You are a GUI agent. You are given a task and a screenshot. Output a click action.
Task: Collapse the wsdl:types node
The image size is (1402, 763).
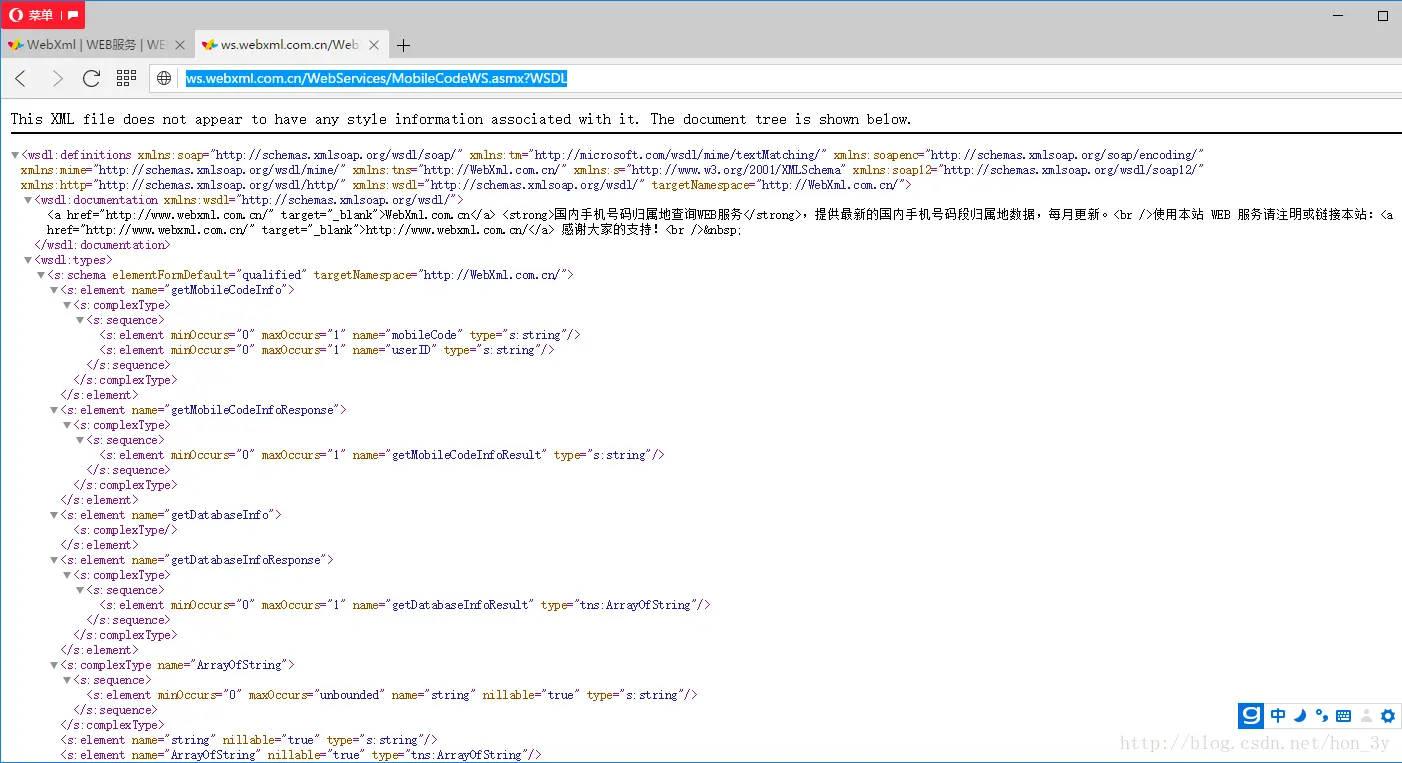coord(28,260)
